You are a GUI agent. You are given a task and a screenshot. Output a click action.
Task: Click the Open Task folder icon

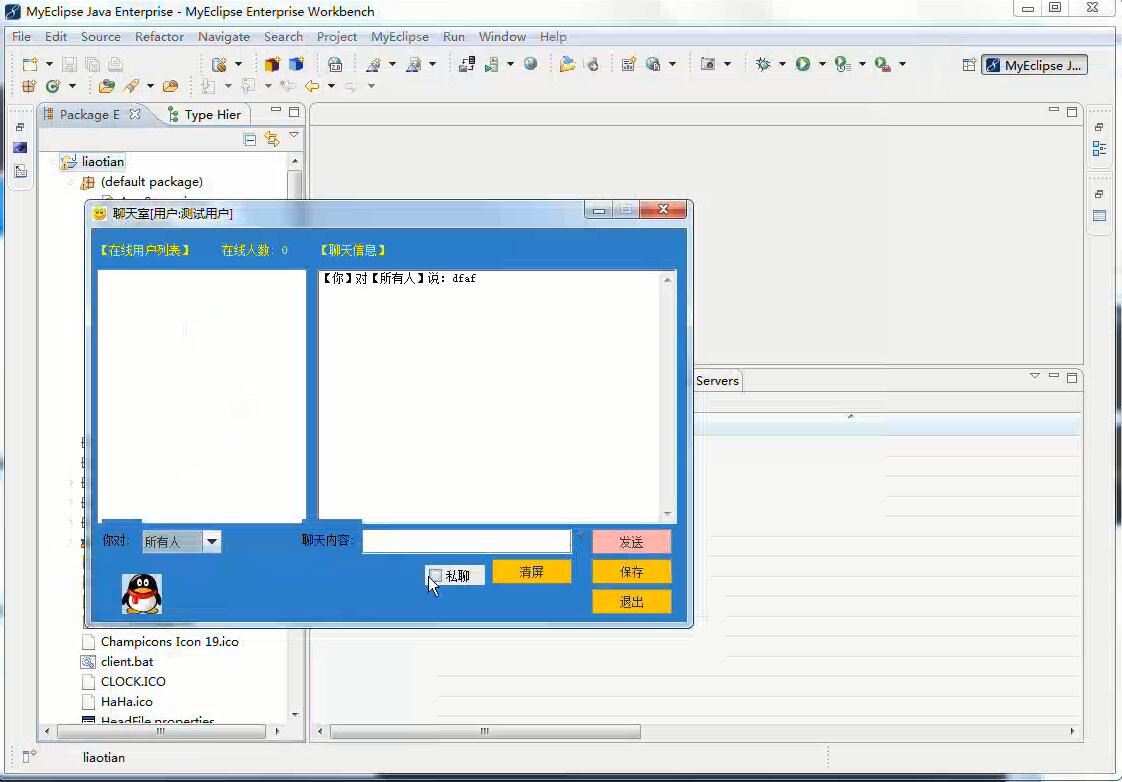point(170,87)
